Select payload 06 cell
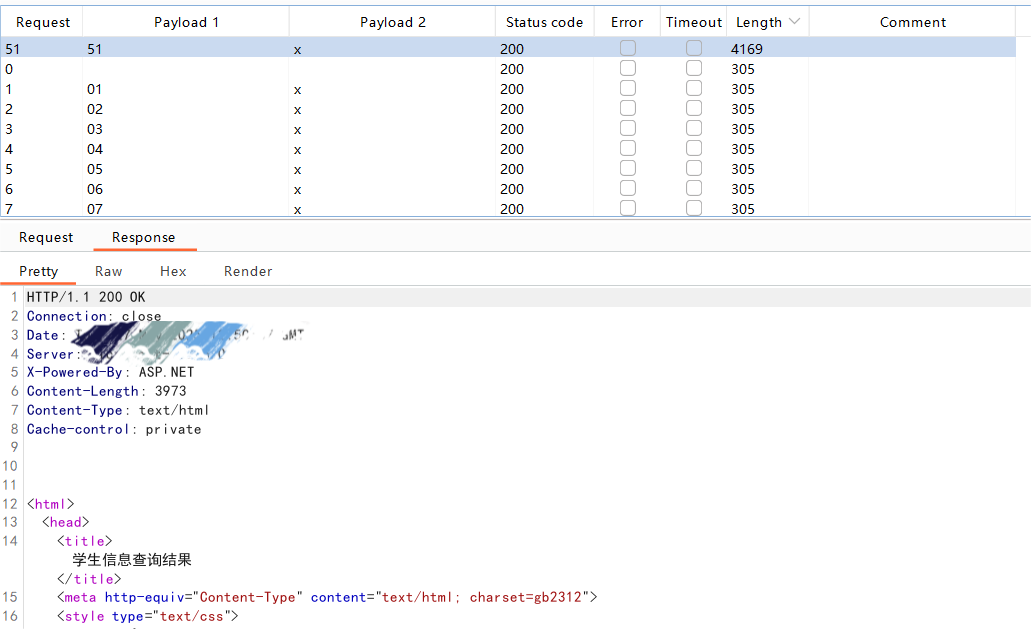1031x629 pixels. [x=95, y=189]
